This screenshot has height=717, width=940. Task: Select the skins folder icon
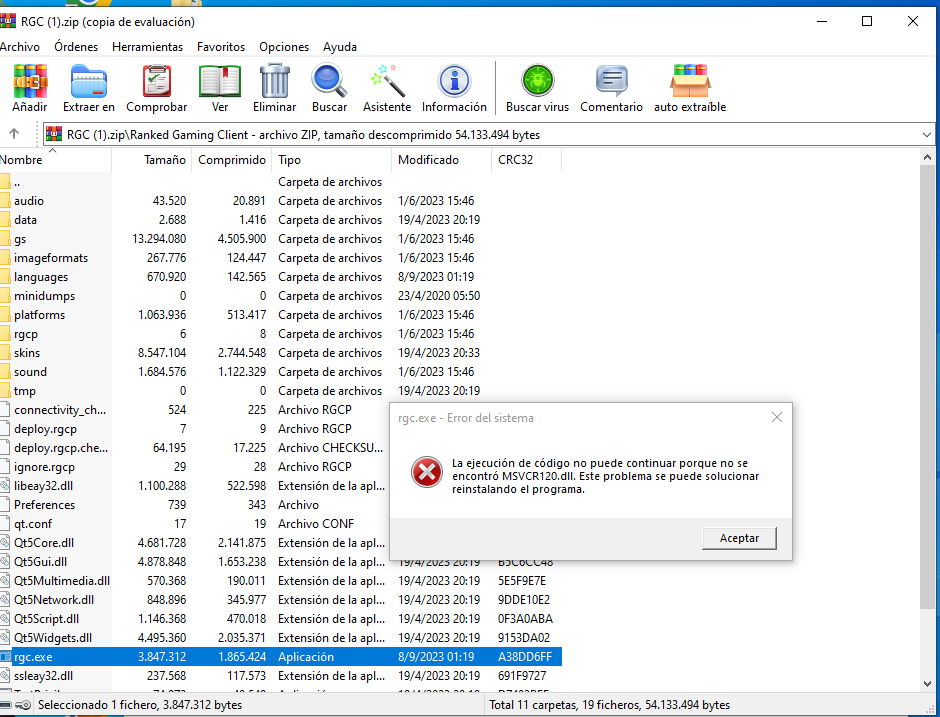5,353
